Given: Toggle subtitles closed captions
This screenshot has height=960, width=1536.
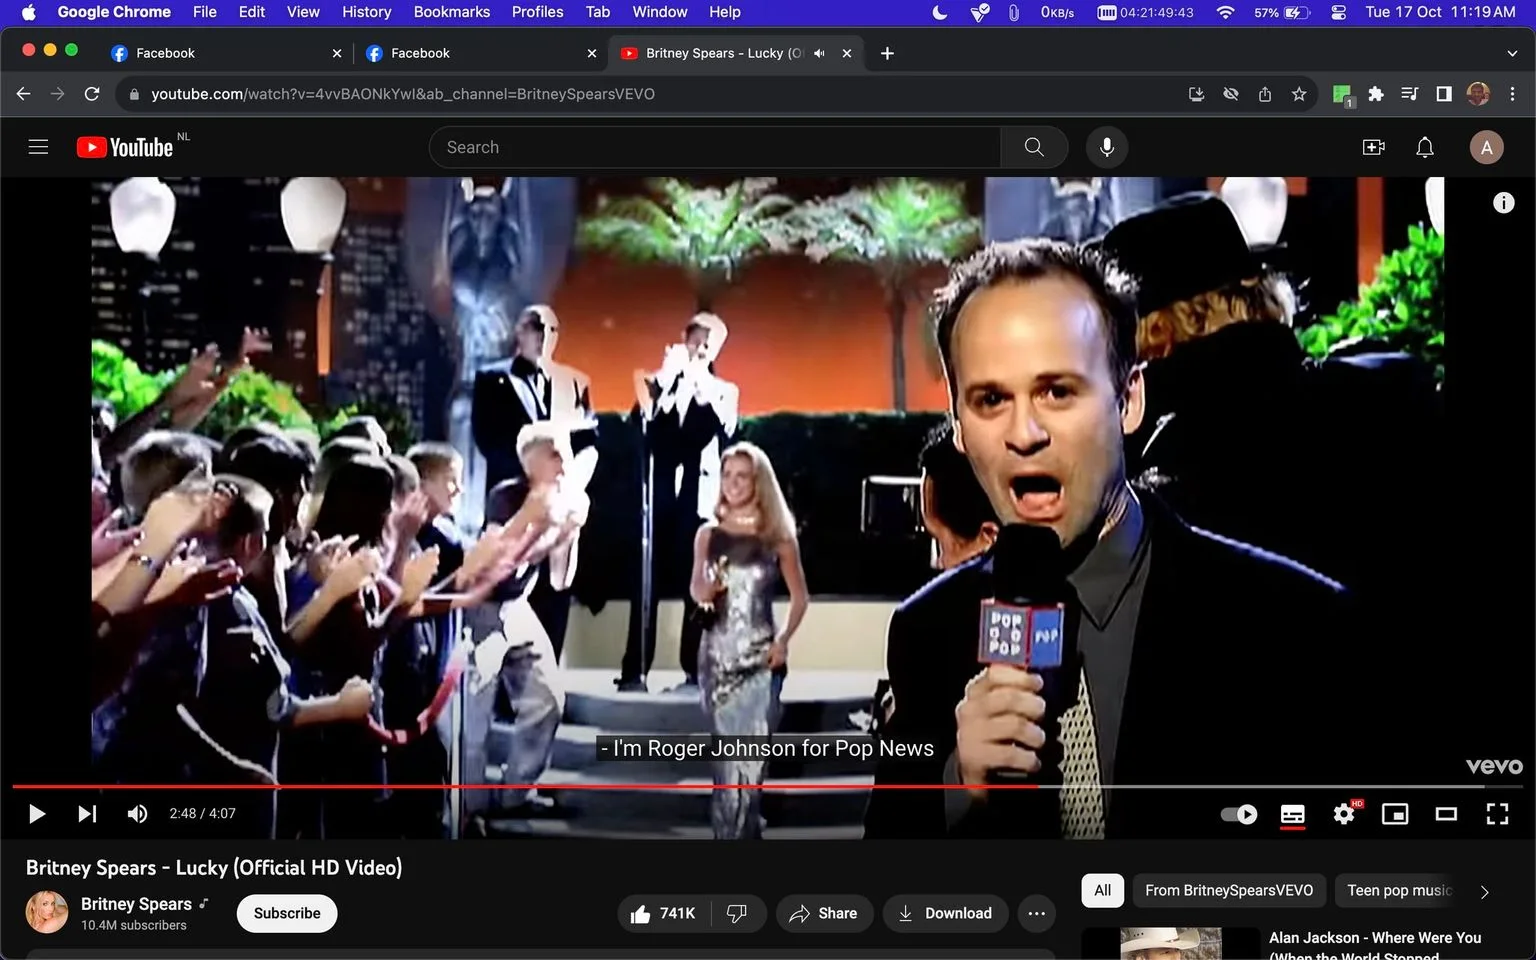Looking at the screenshot, I should click(1293, 814).
